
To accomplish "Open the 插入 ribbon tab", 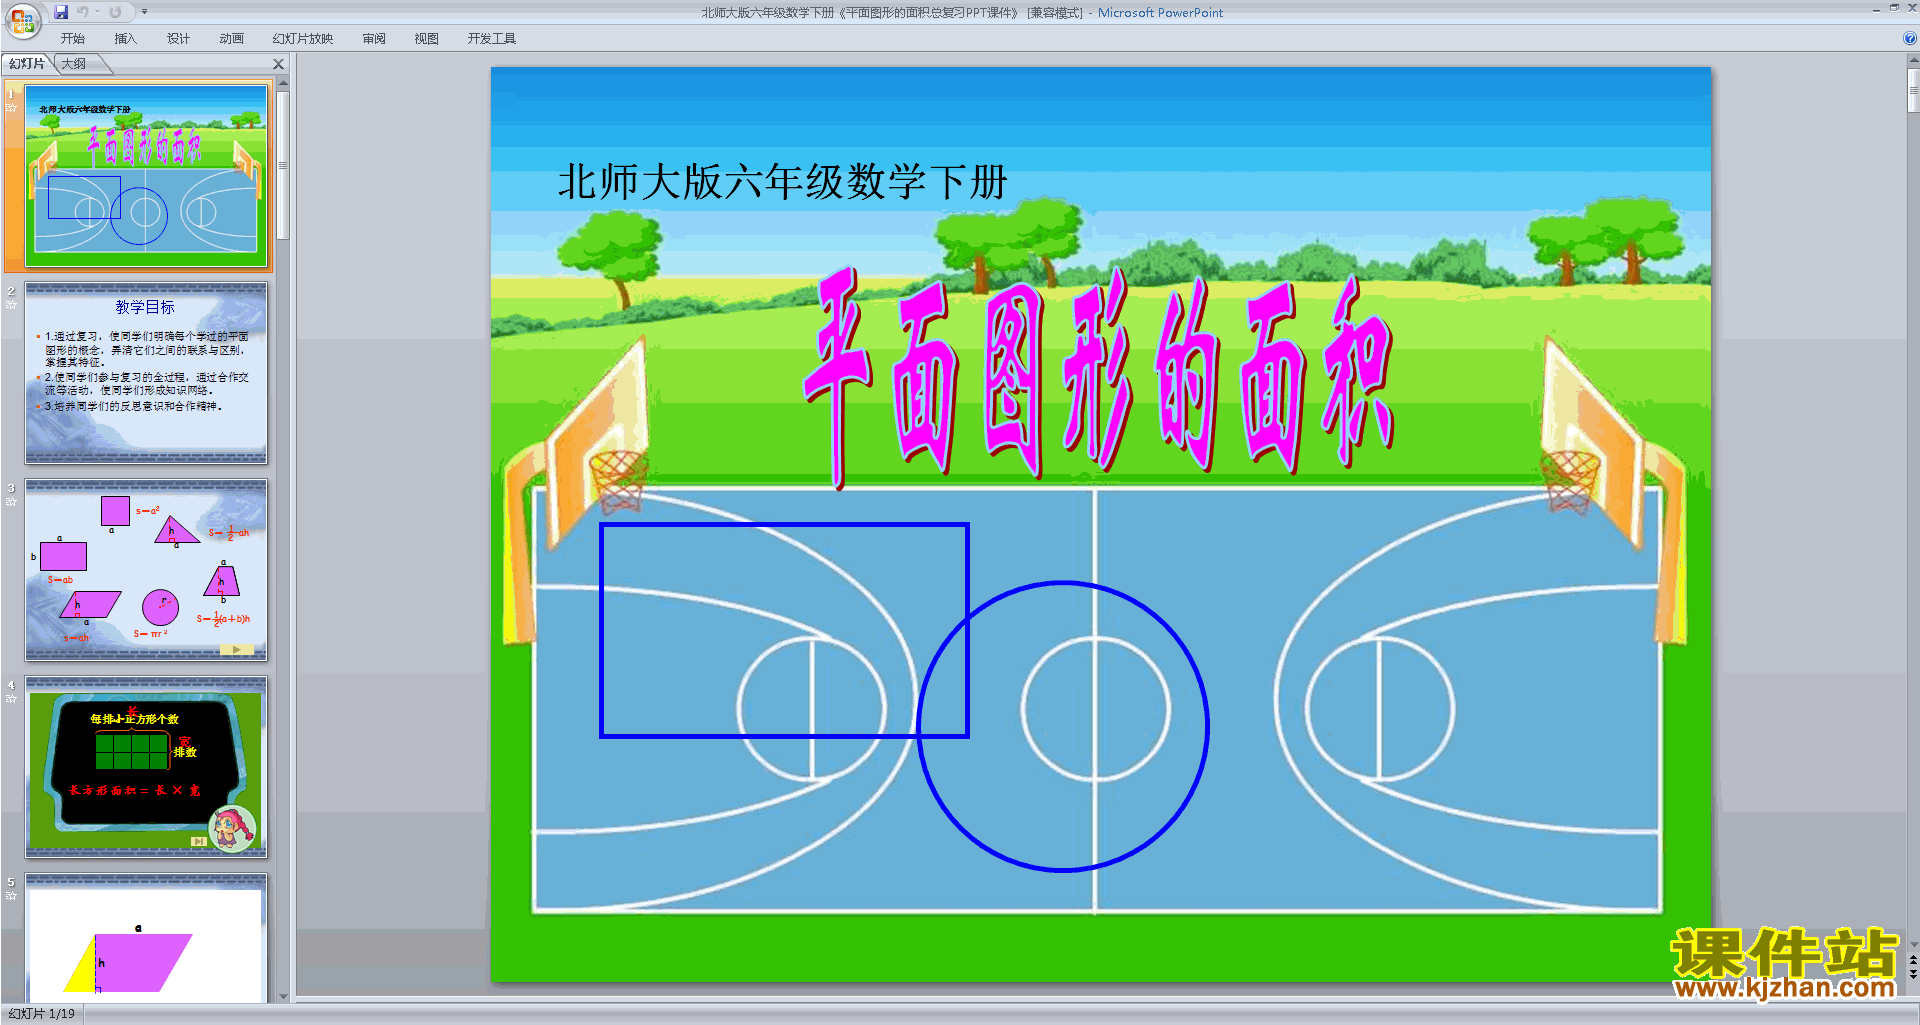I will pyautogui.click(x=125, y=39).
